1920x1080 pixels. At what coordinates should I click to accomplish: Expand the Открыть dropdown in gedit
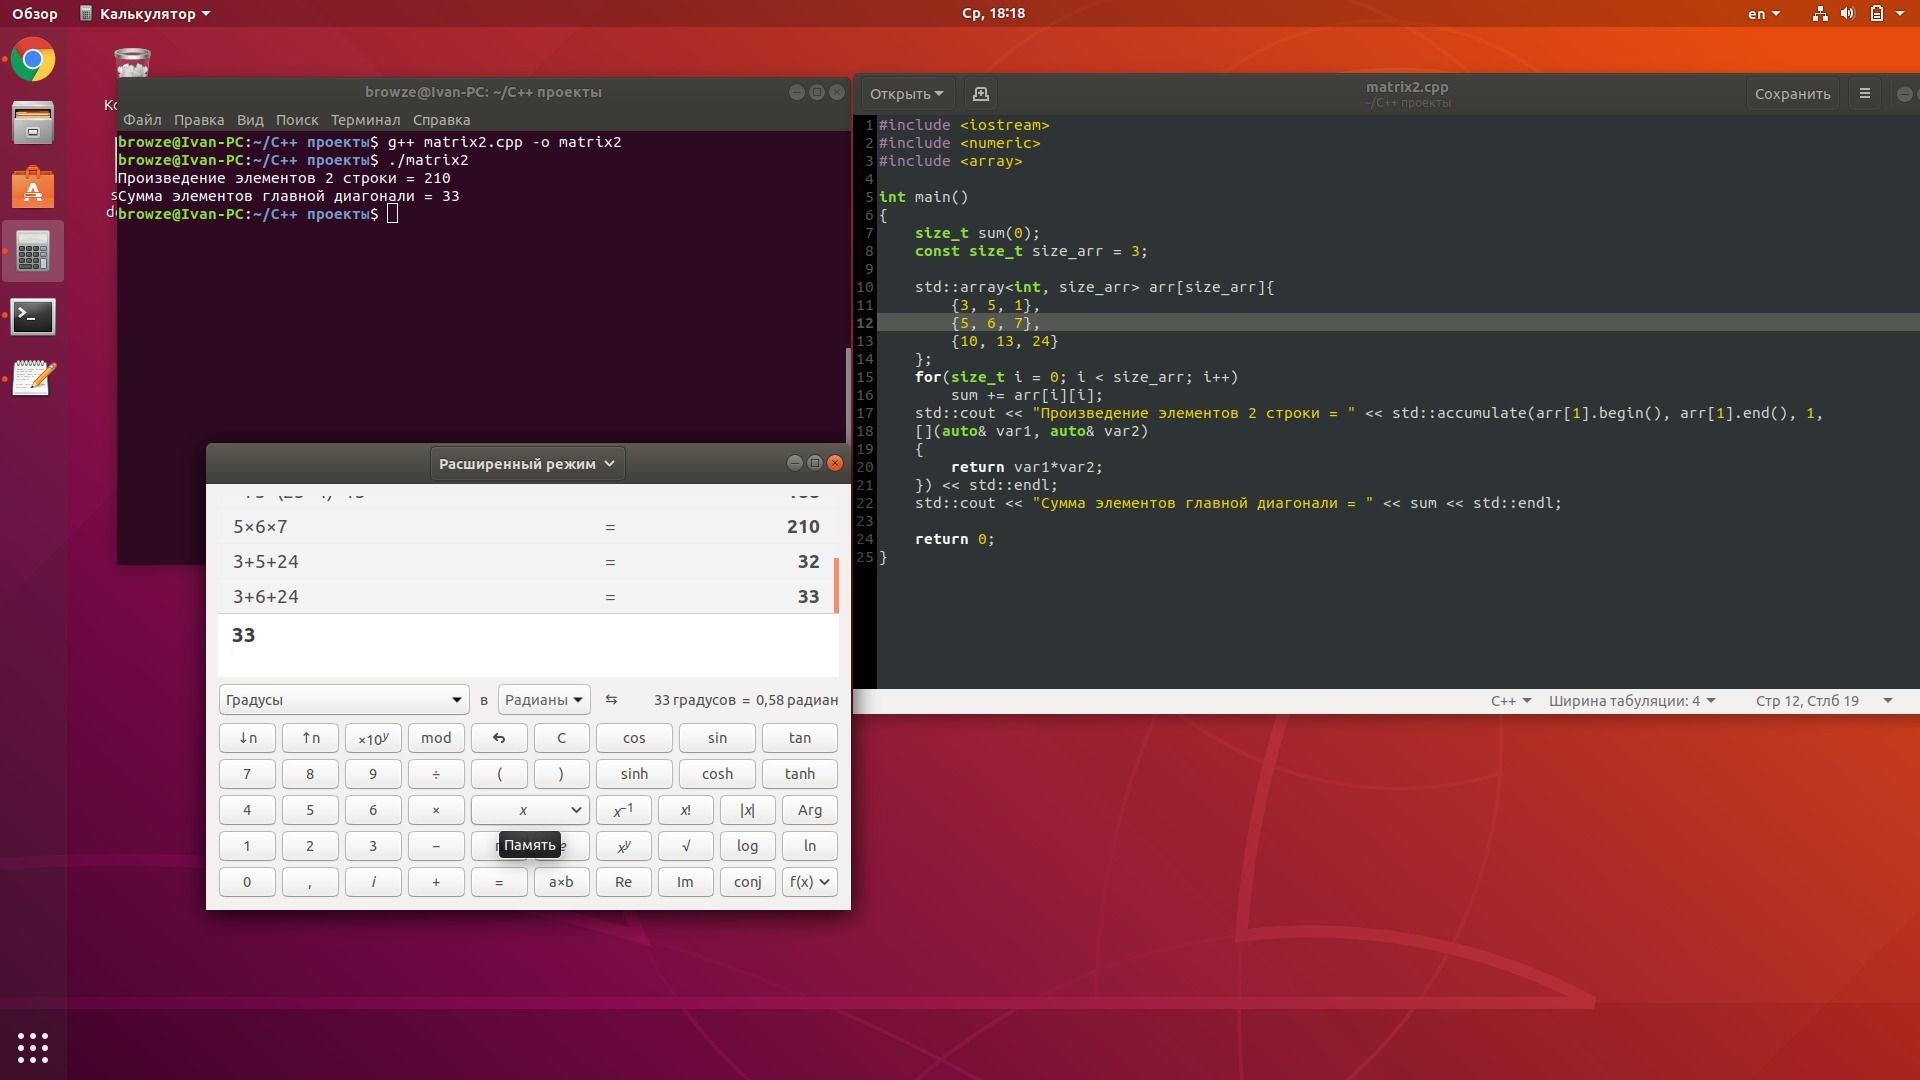click(906, 93)
